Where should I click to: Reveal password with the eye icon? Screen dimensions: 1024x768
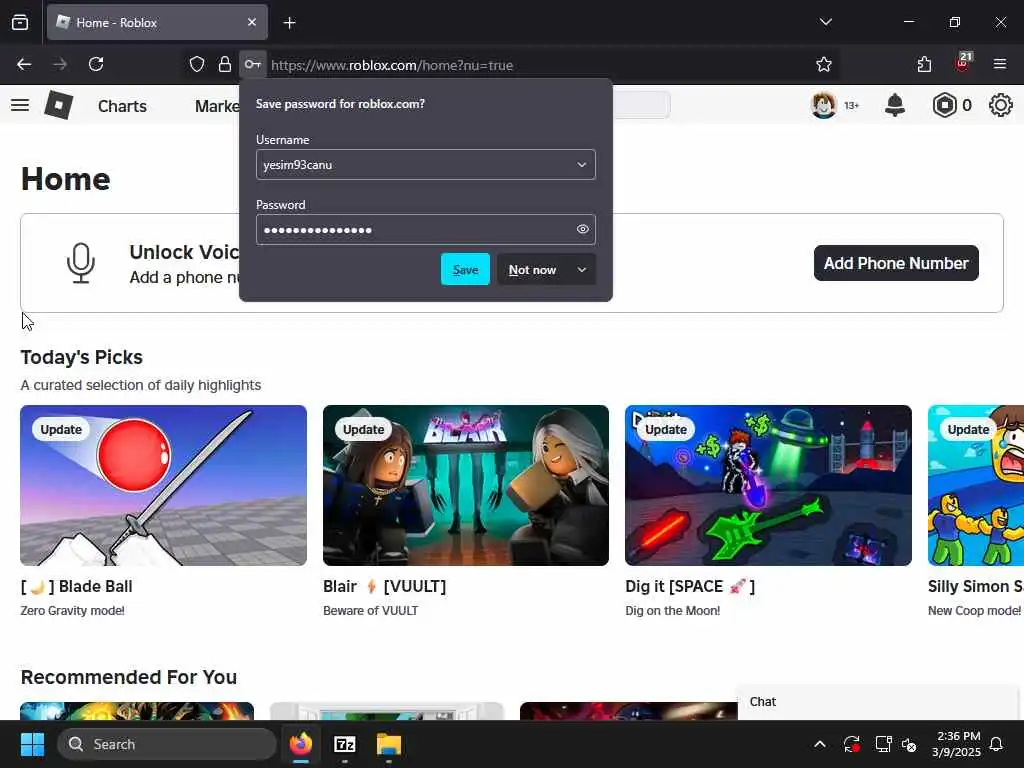tap(583, 229)
